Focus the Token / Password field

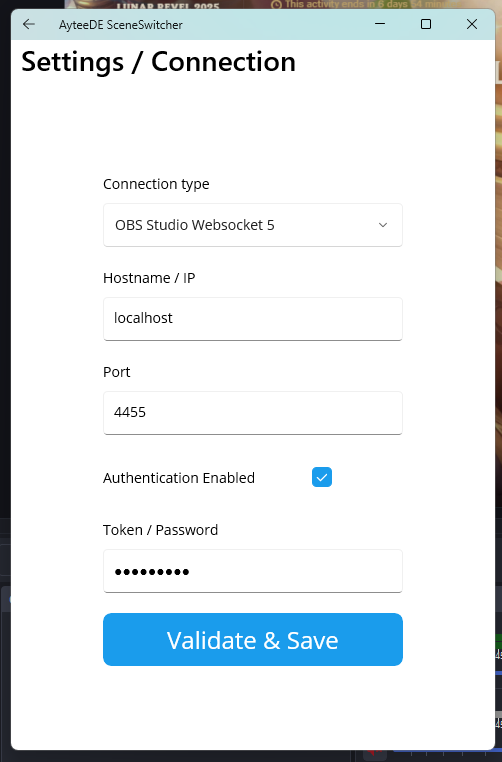pyautogui.click(x=253, y=571)
